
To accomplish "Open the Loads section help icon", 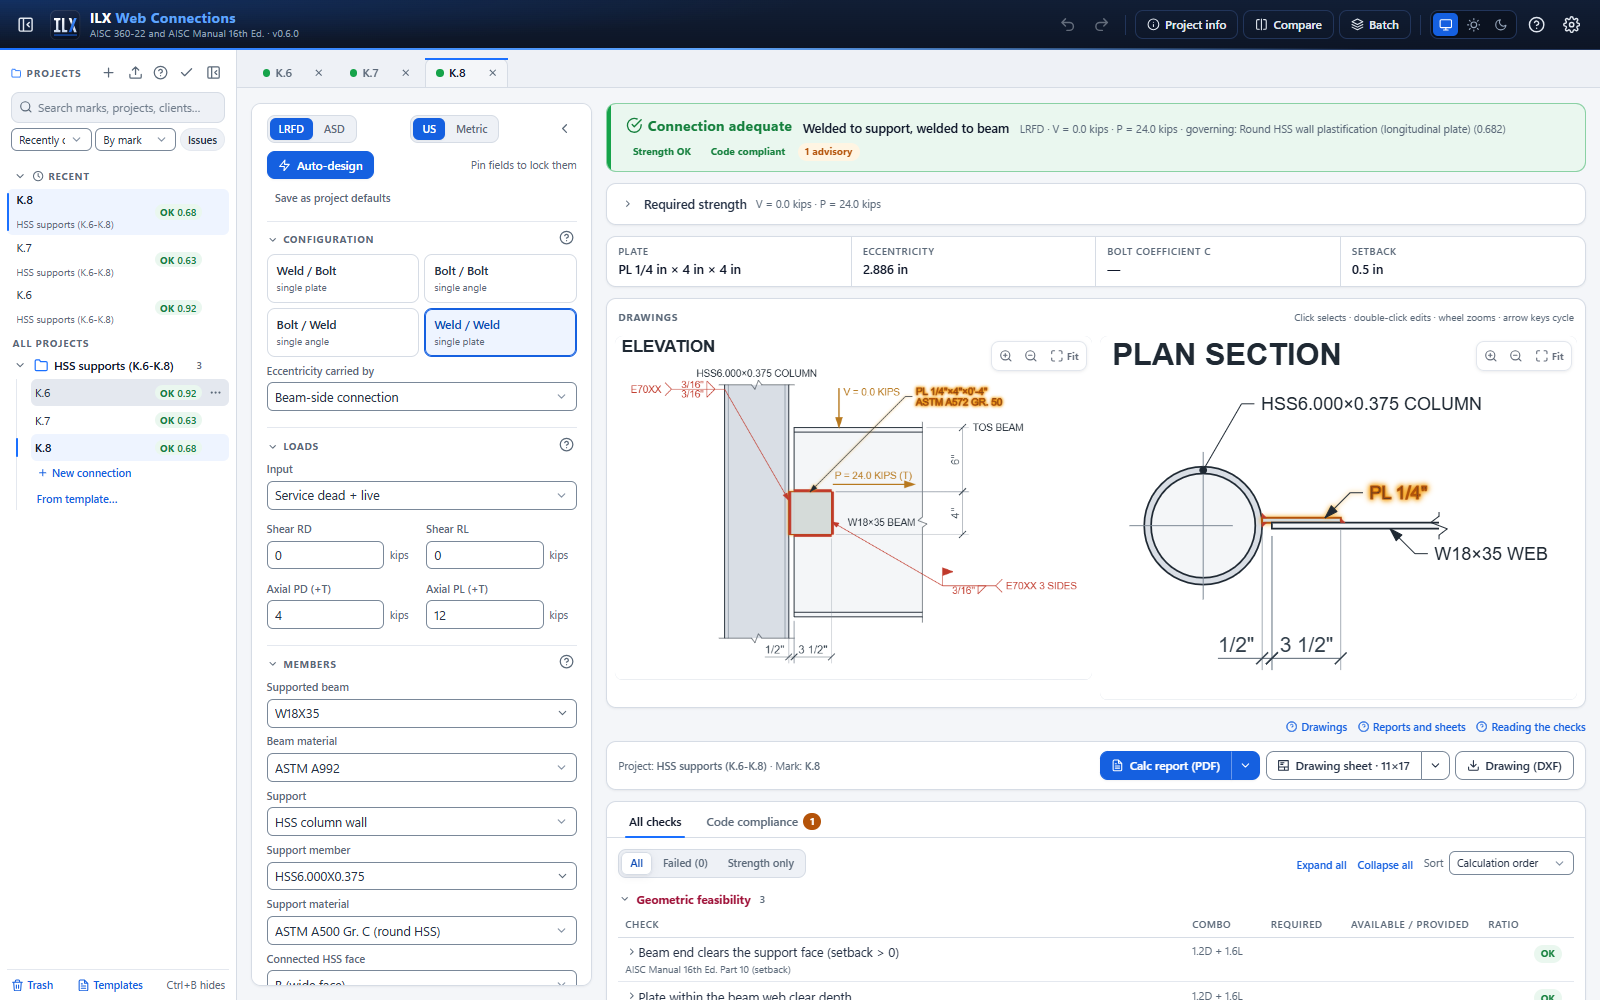I will tap(566, 445).
